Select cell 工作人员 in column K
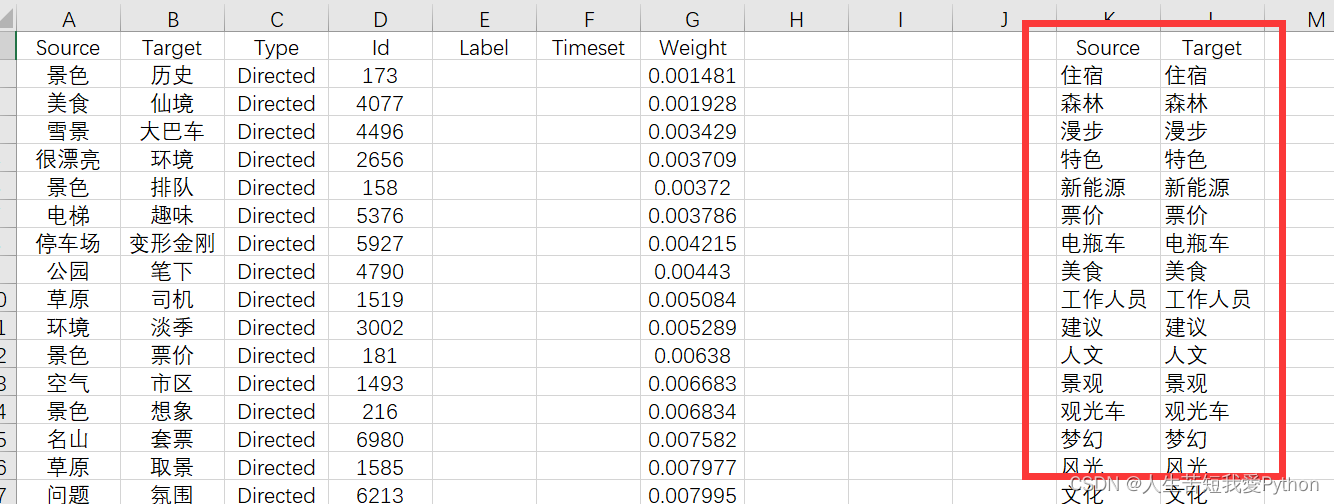Image resolution: width=1334 pixels, height=504 pixels. click(x=1108, y=299)
